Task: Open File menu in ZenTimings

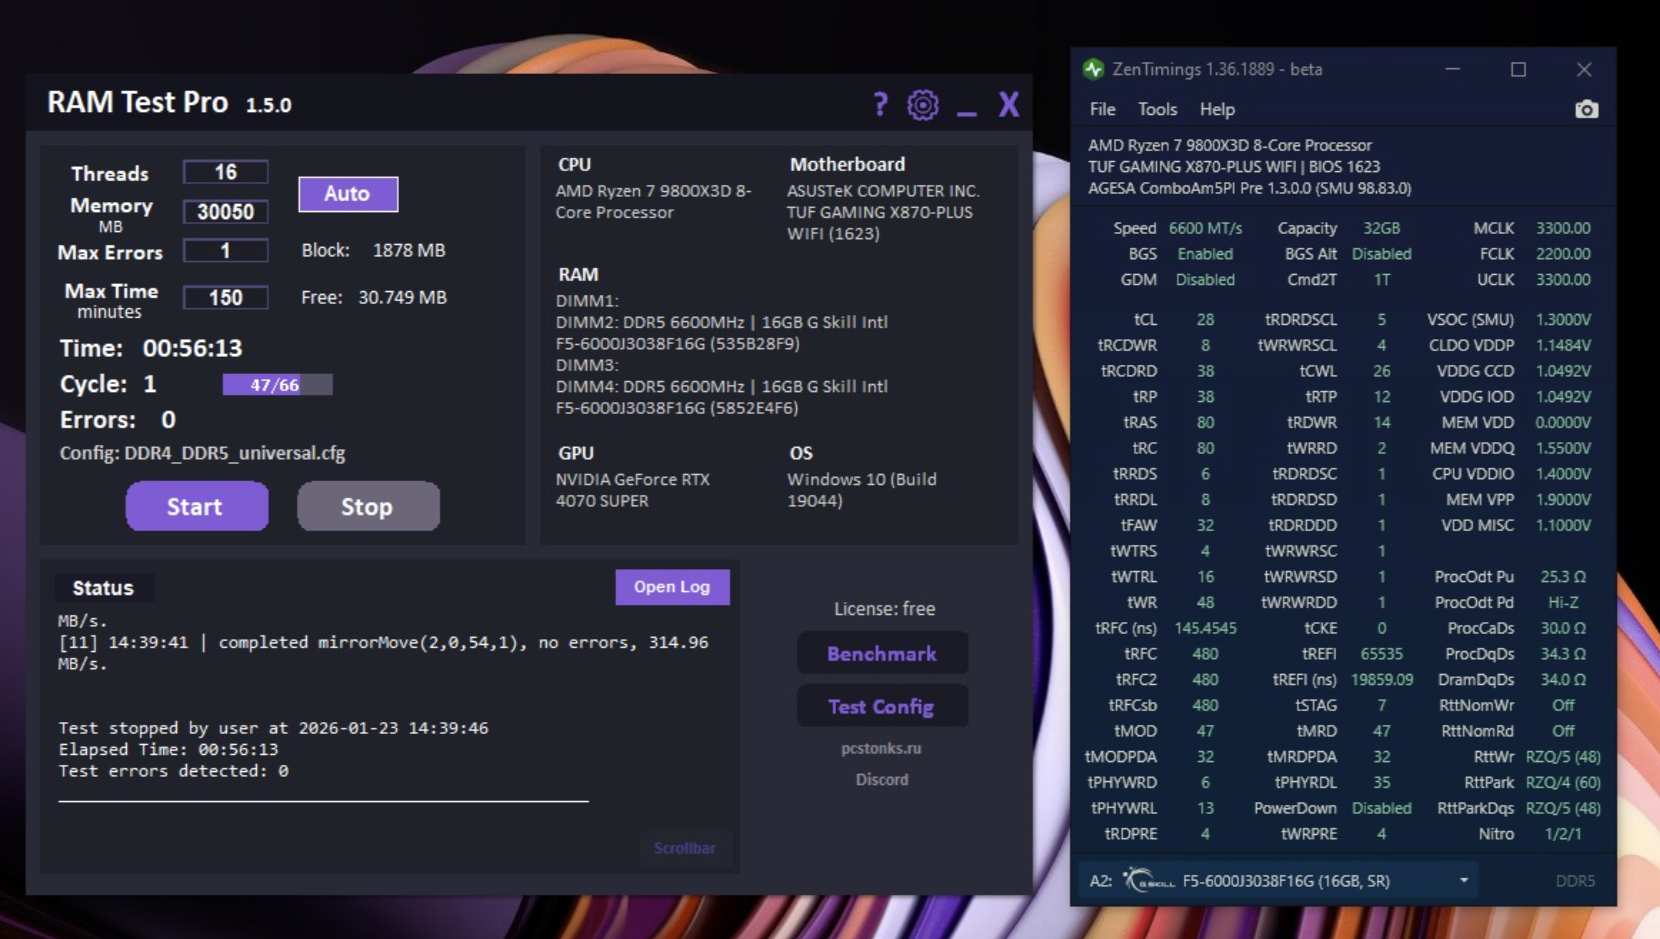Action: point(1102,109)
